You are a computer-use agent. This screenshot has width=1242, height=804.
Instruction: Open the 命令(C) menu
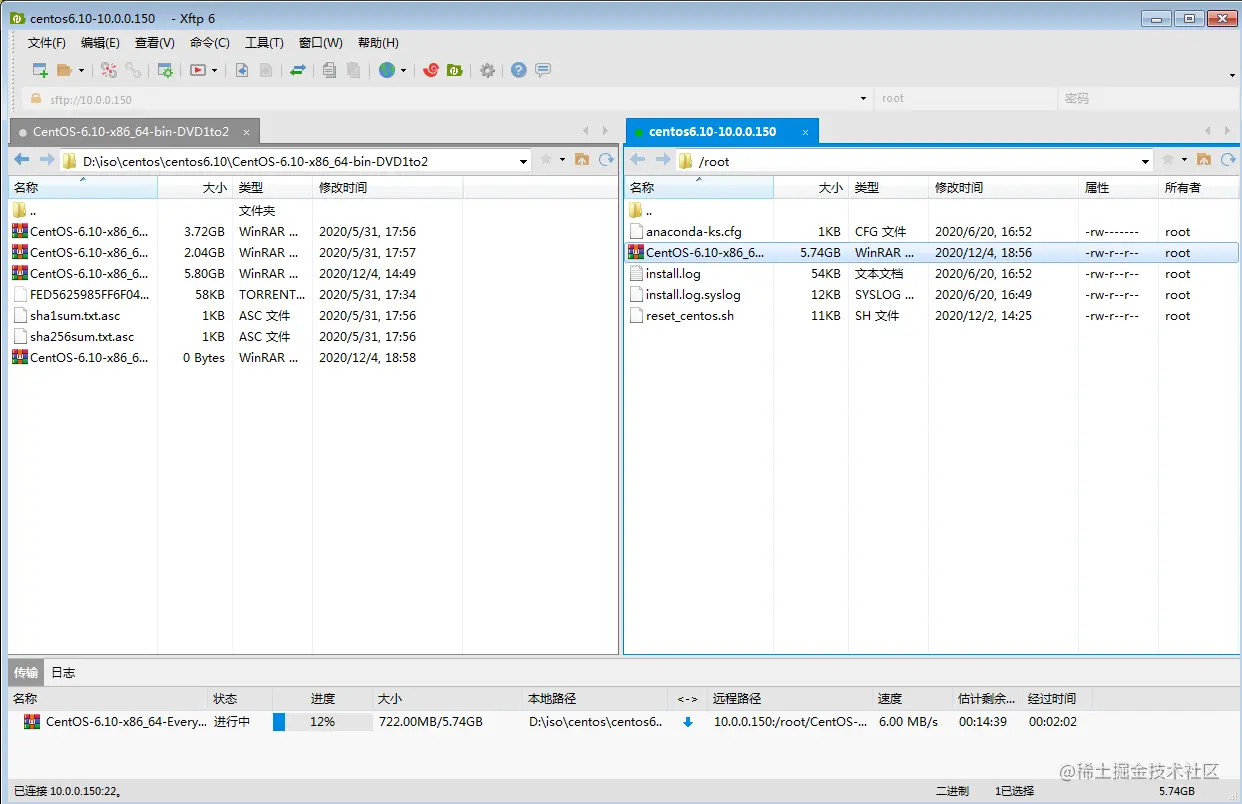click(210, 43)
